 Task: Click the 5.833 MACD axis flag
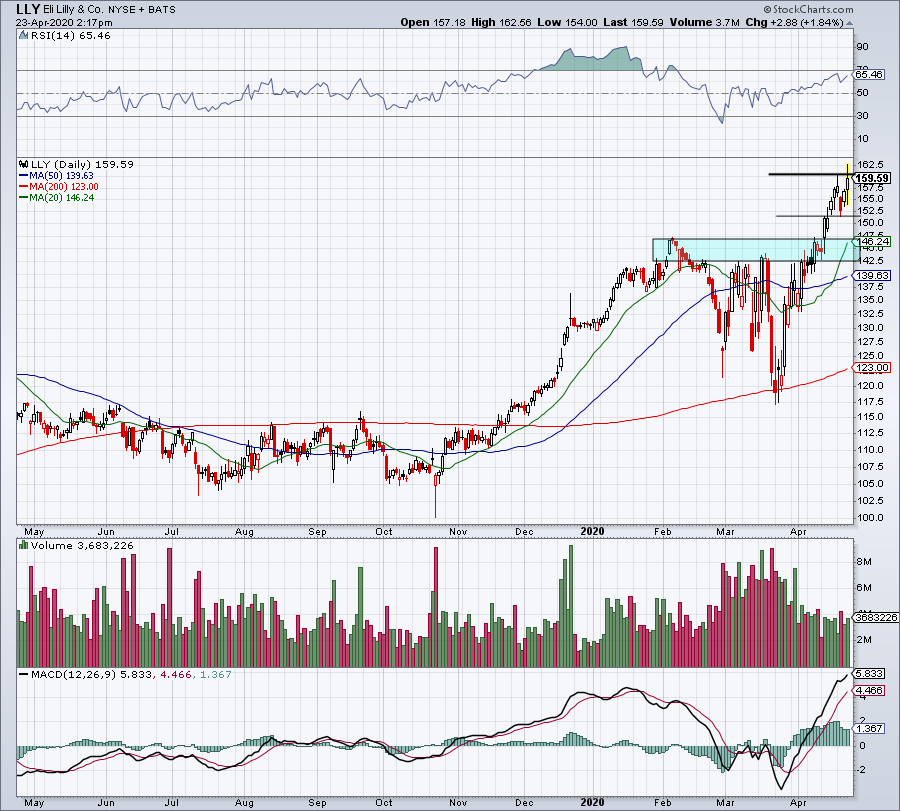point(868,673)
